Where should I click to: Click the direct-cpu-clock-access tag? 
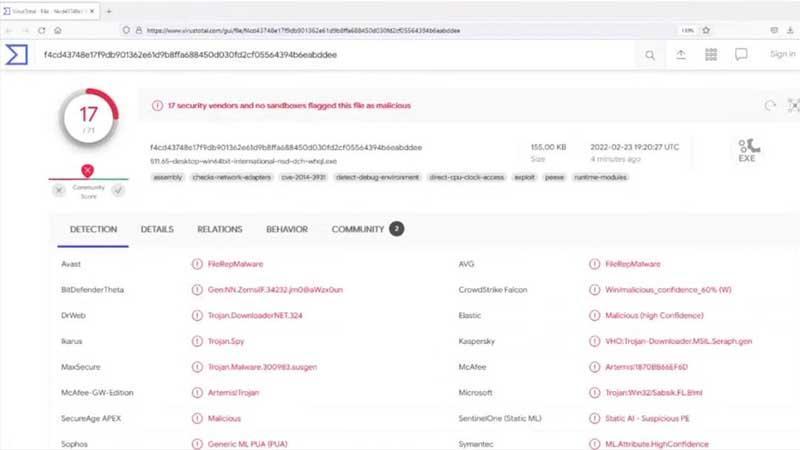click(x=466, y=177)
